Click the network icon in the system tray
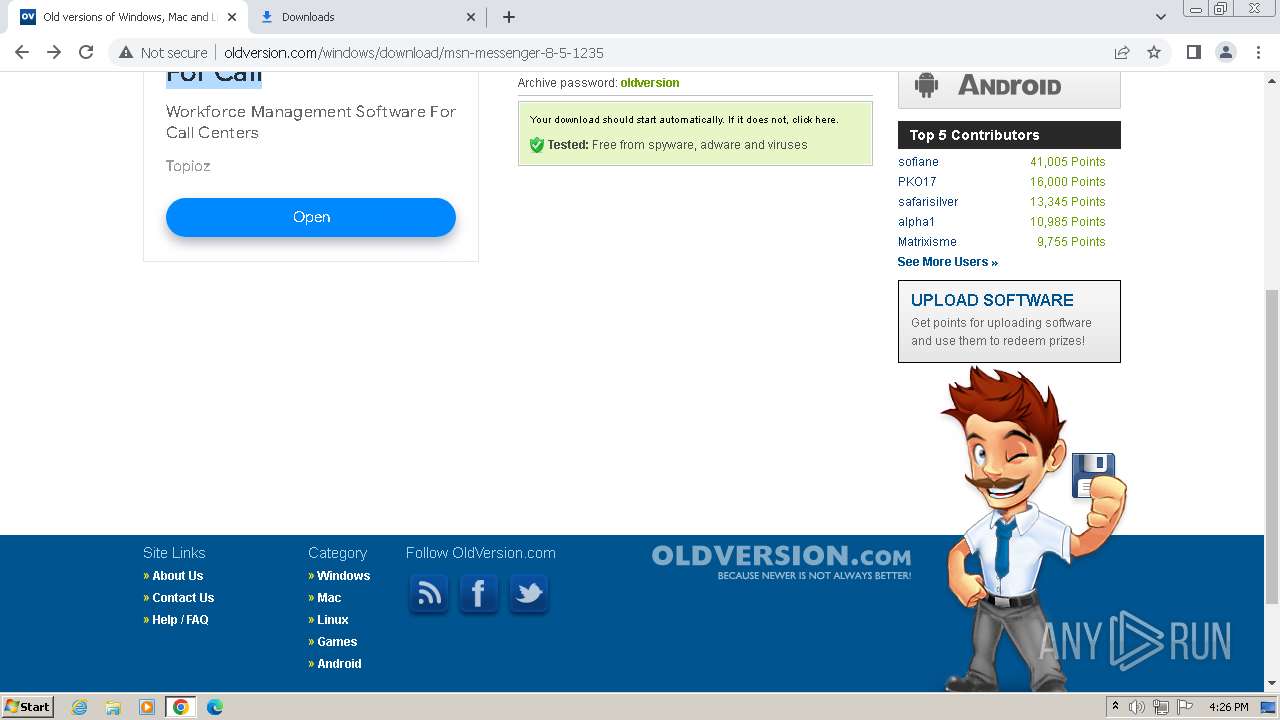This screenshot has width=1280, height=720. [1161, 707]
